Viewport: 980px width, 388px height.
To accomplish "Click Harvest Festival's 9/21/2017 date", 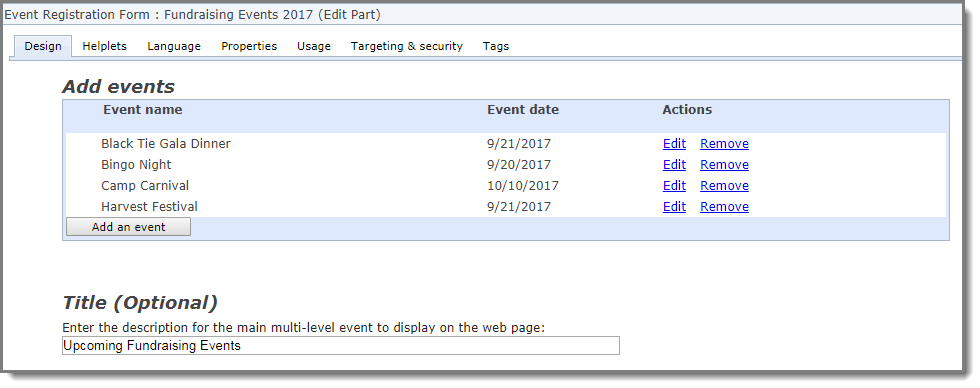I will pyautogui.click(x=519, y=207).
